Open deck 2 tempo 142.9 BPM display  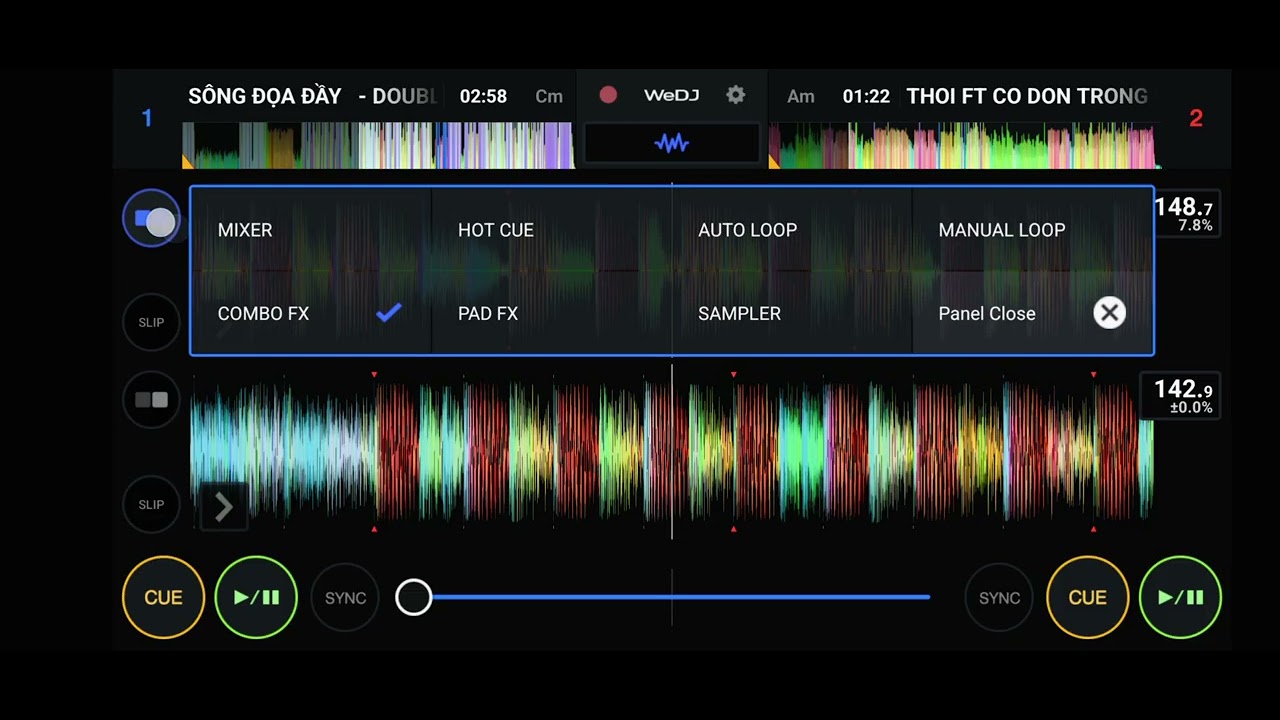(x=1178, y=395)
